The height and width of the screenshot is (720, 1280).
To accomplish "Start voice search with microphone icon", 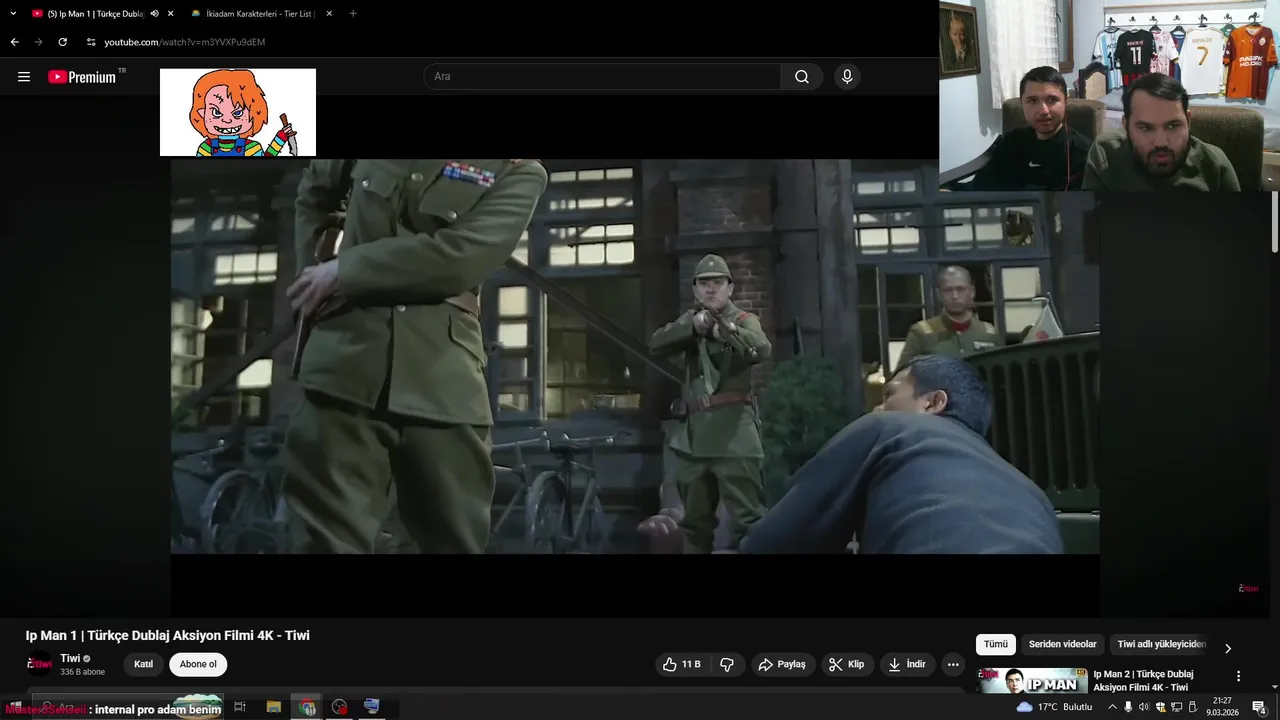I will coord(847,77).
